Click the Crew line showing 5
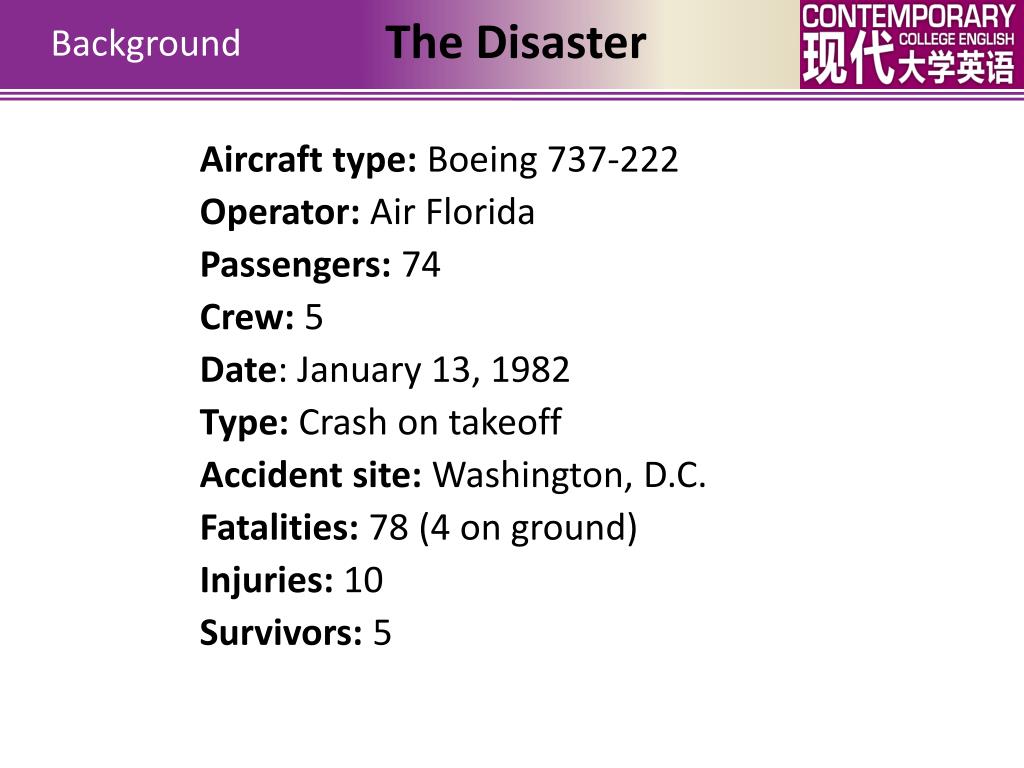 261,317
